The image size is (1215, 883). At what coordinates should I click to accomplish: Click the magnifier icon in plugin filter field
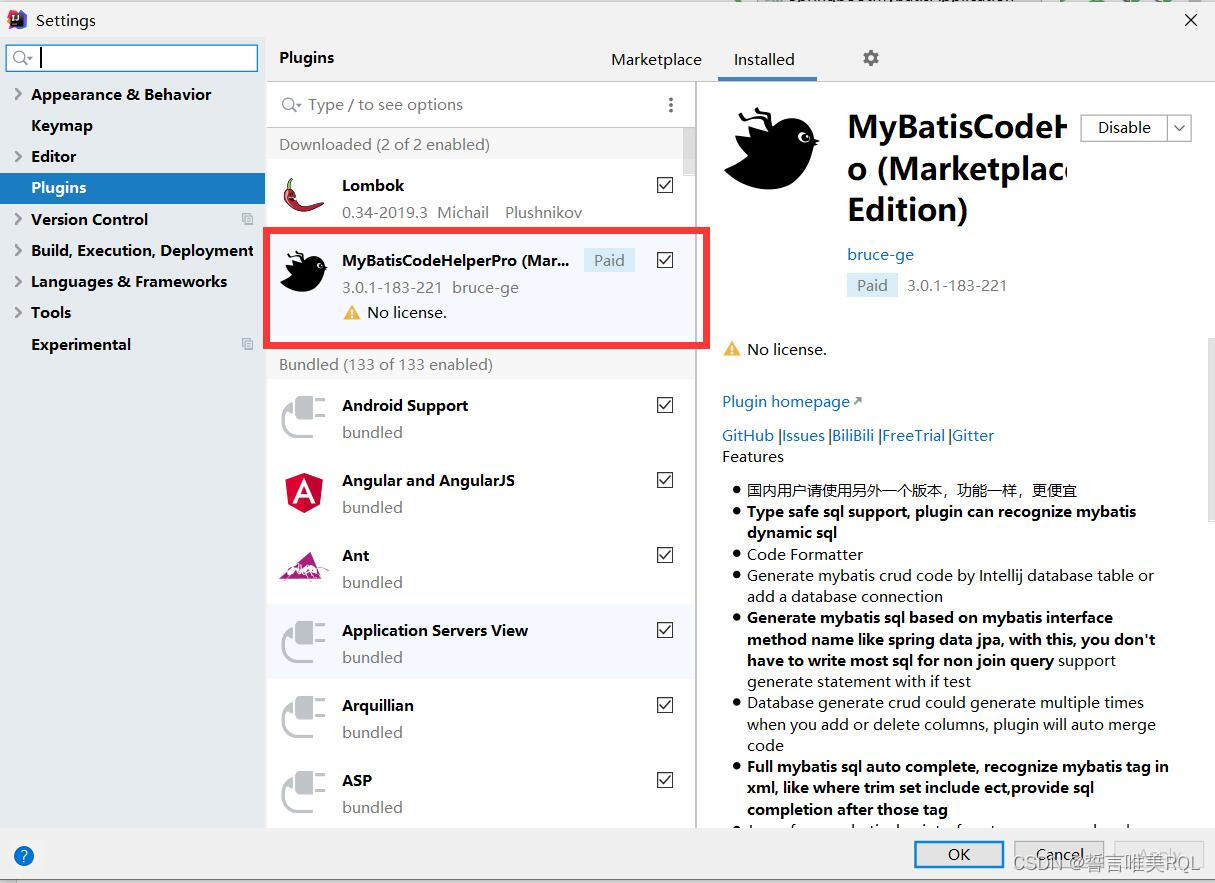pos(291,105)
